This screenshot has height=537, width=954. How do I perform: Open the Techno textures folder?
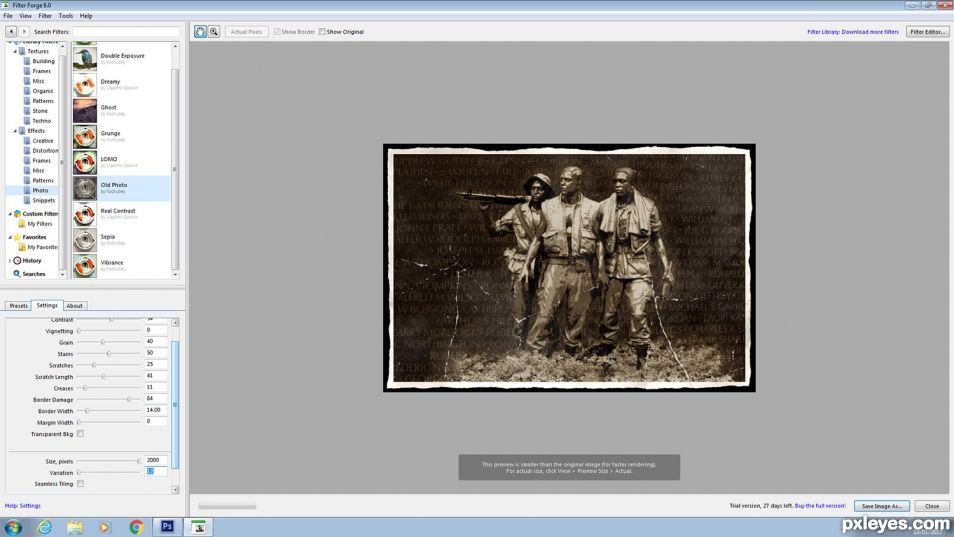point(41,121)
